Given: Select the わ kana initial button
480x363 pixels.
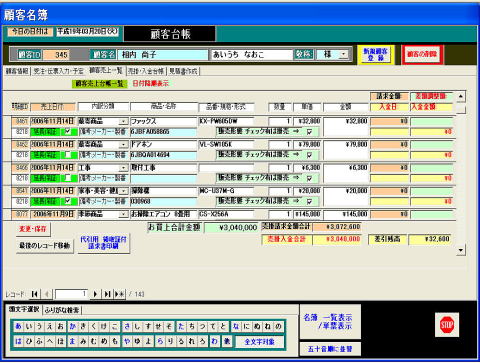Looking at the screenshot, I should (x=215, y=341).
